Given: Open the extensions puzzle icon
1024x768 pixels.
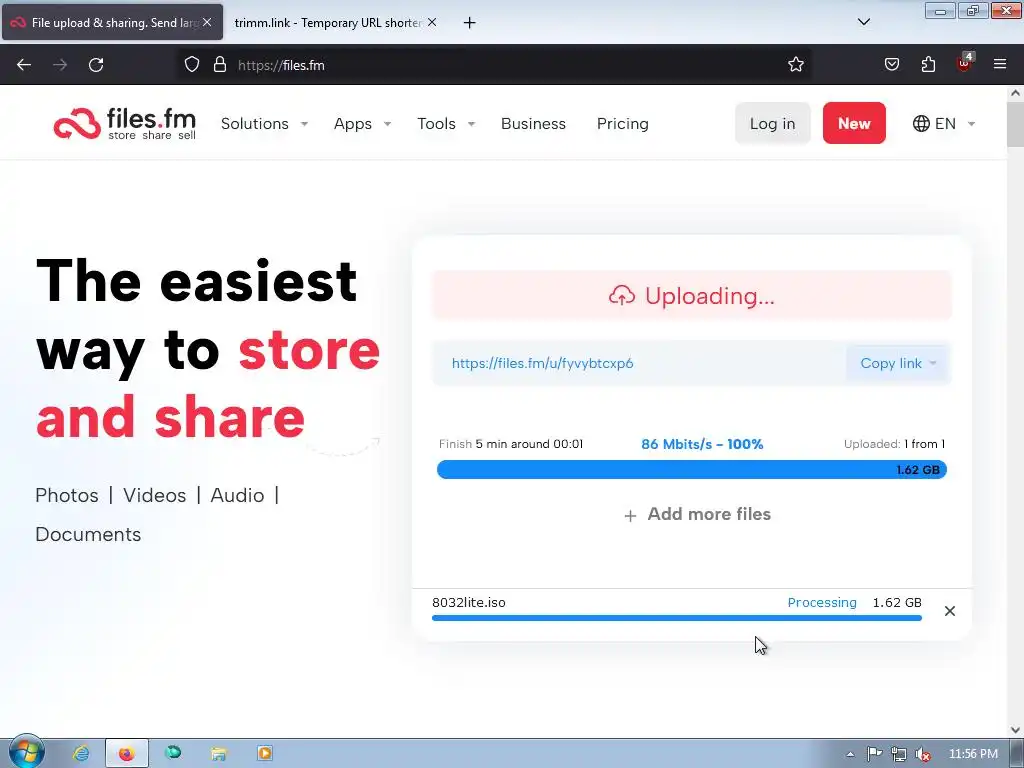Looking at the screenshot, I should 928,65.
